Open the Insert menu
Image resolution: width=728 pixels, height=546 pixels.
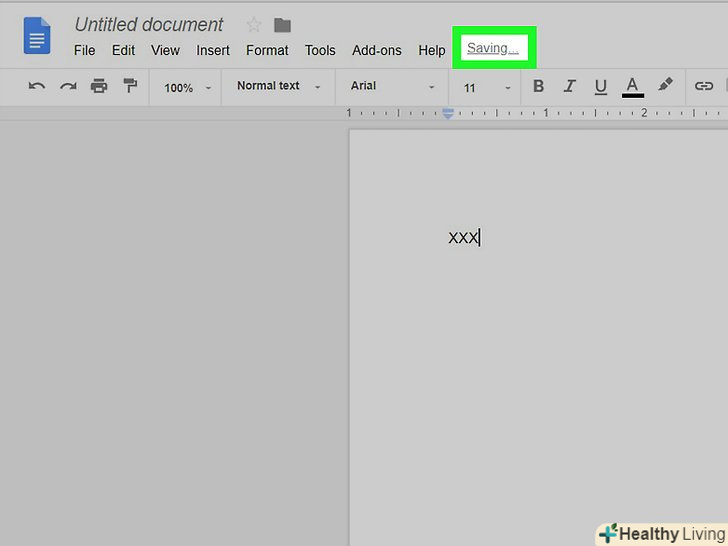pyautogui.click(x=213, y=50)
